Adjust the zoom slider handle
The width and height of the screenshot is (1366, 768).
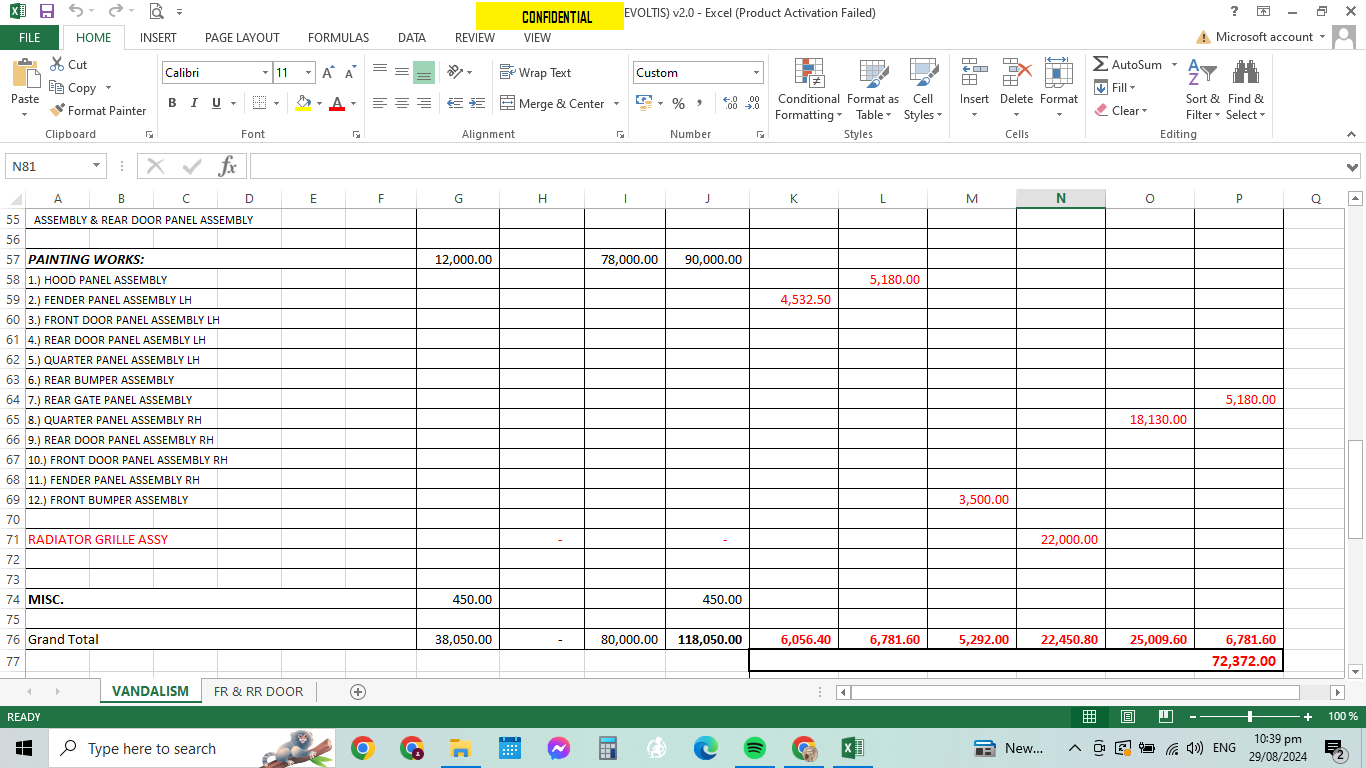(1250, 716)
